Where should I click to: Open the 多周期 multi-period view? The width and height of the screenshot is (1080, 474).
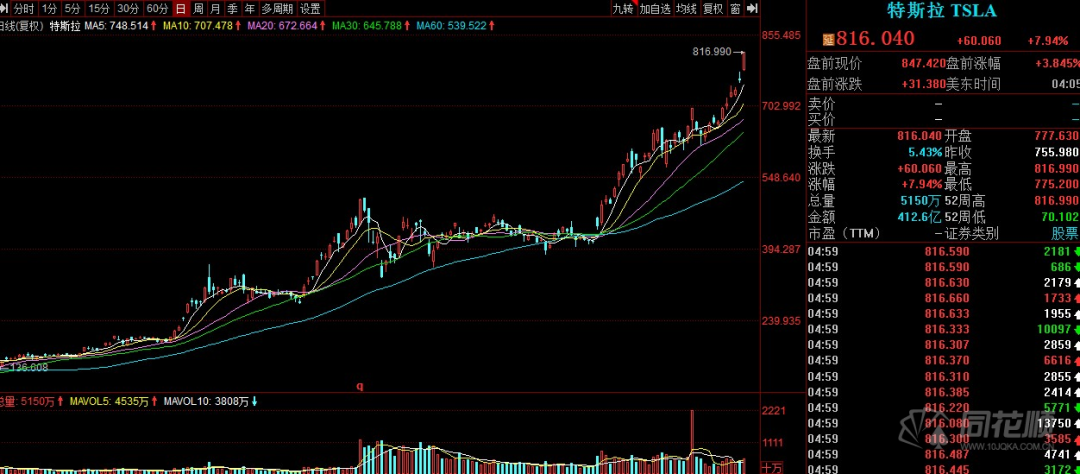click(277, 9)
